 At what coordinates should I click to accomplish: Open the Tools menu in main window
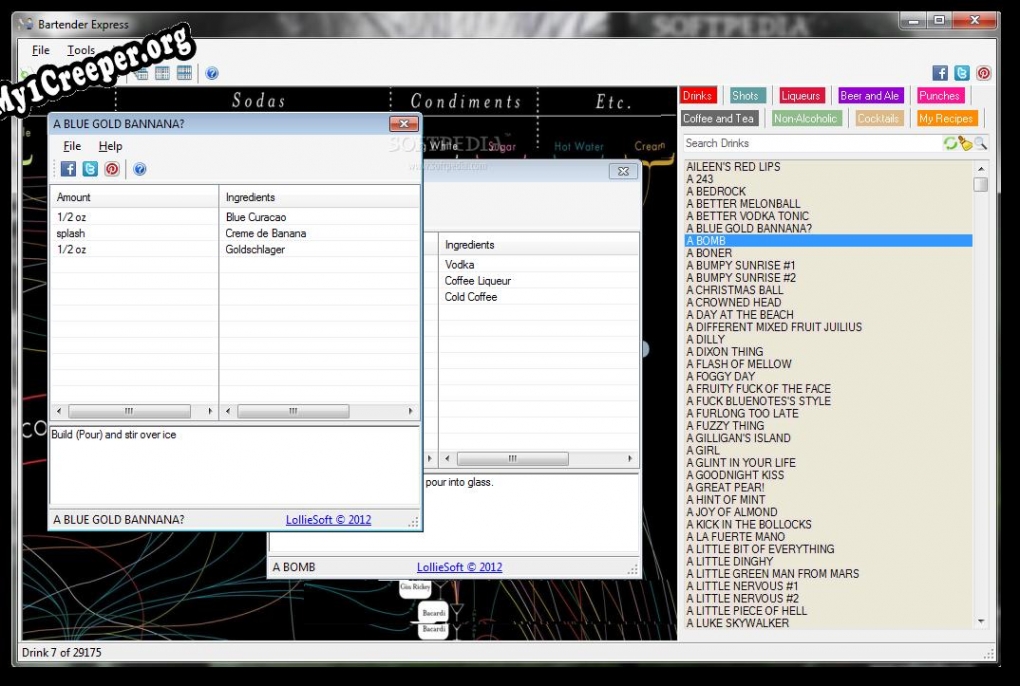tap(81, 50)
